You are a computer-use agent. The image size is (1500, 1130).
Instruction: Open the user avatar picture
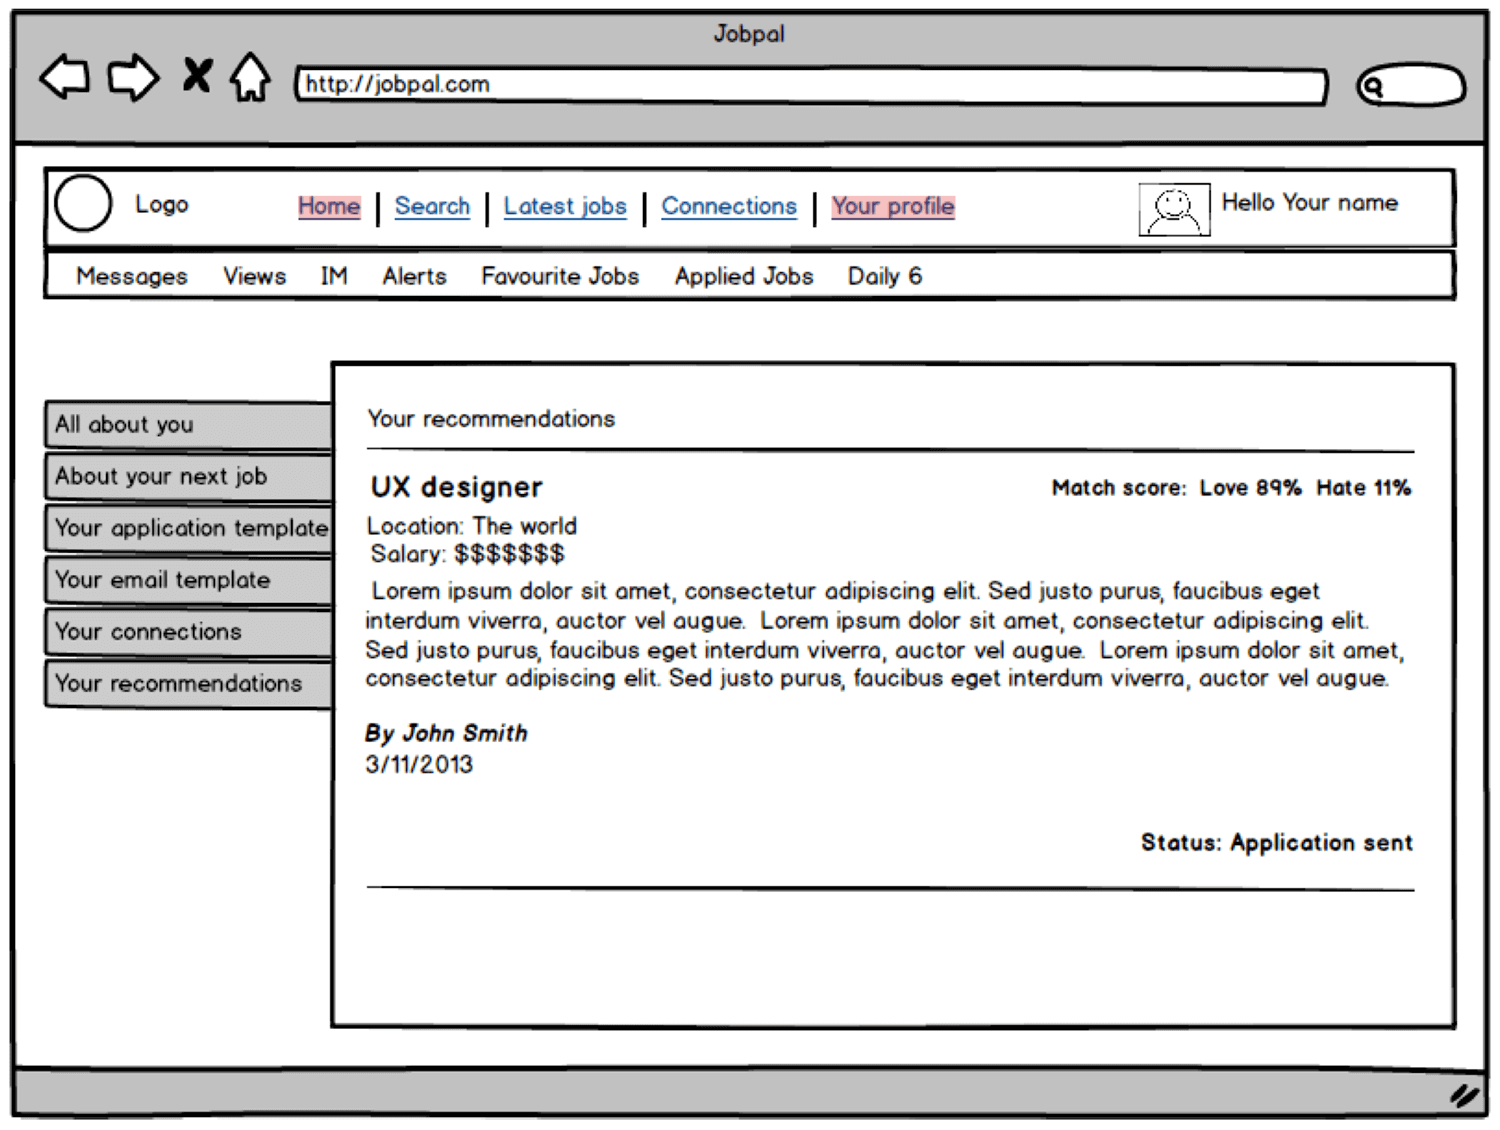click(1174, 209)
